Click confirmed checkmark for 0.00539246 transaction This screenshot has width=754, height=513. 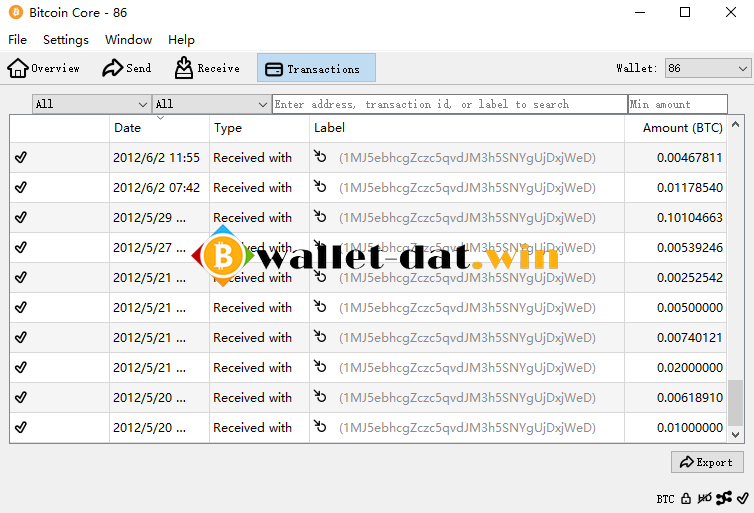coord(21,247)
